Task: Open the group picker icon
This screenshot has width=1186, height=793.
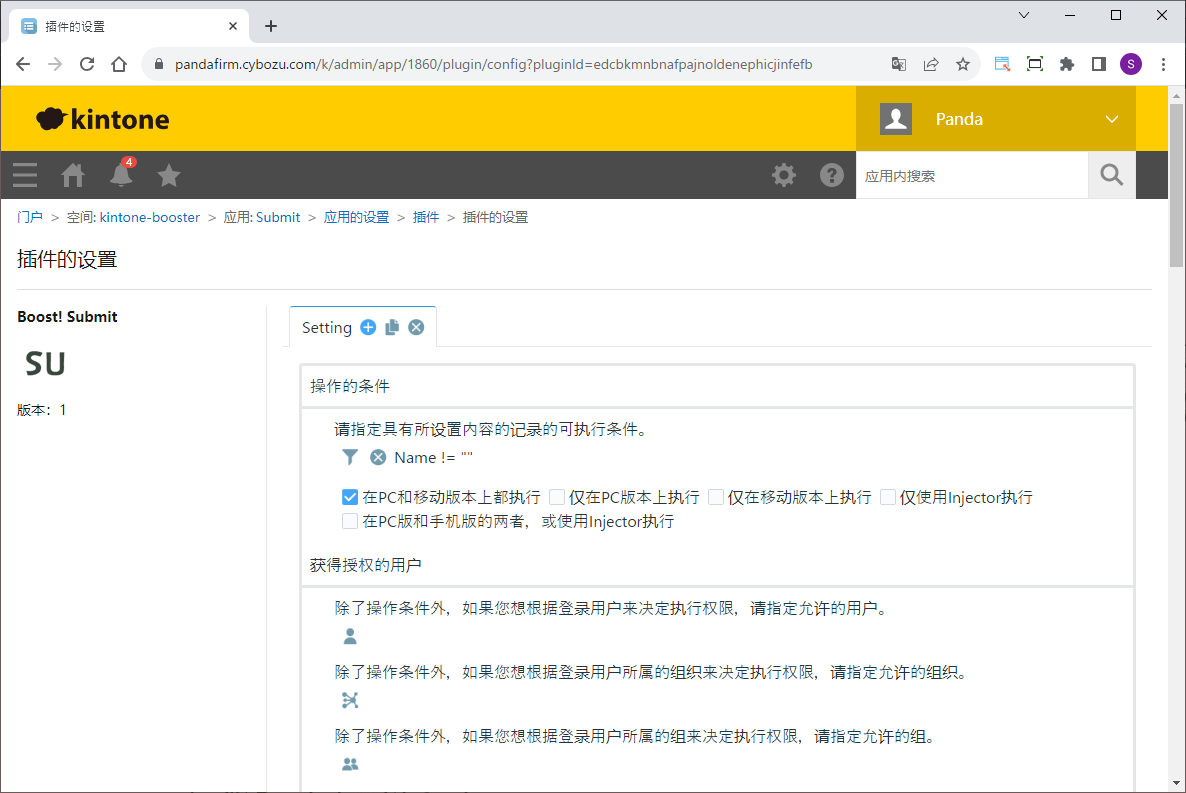Action: click(x=350, y=764)
